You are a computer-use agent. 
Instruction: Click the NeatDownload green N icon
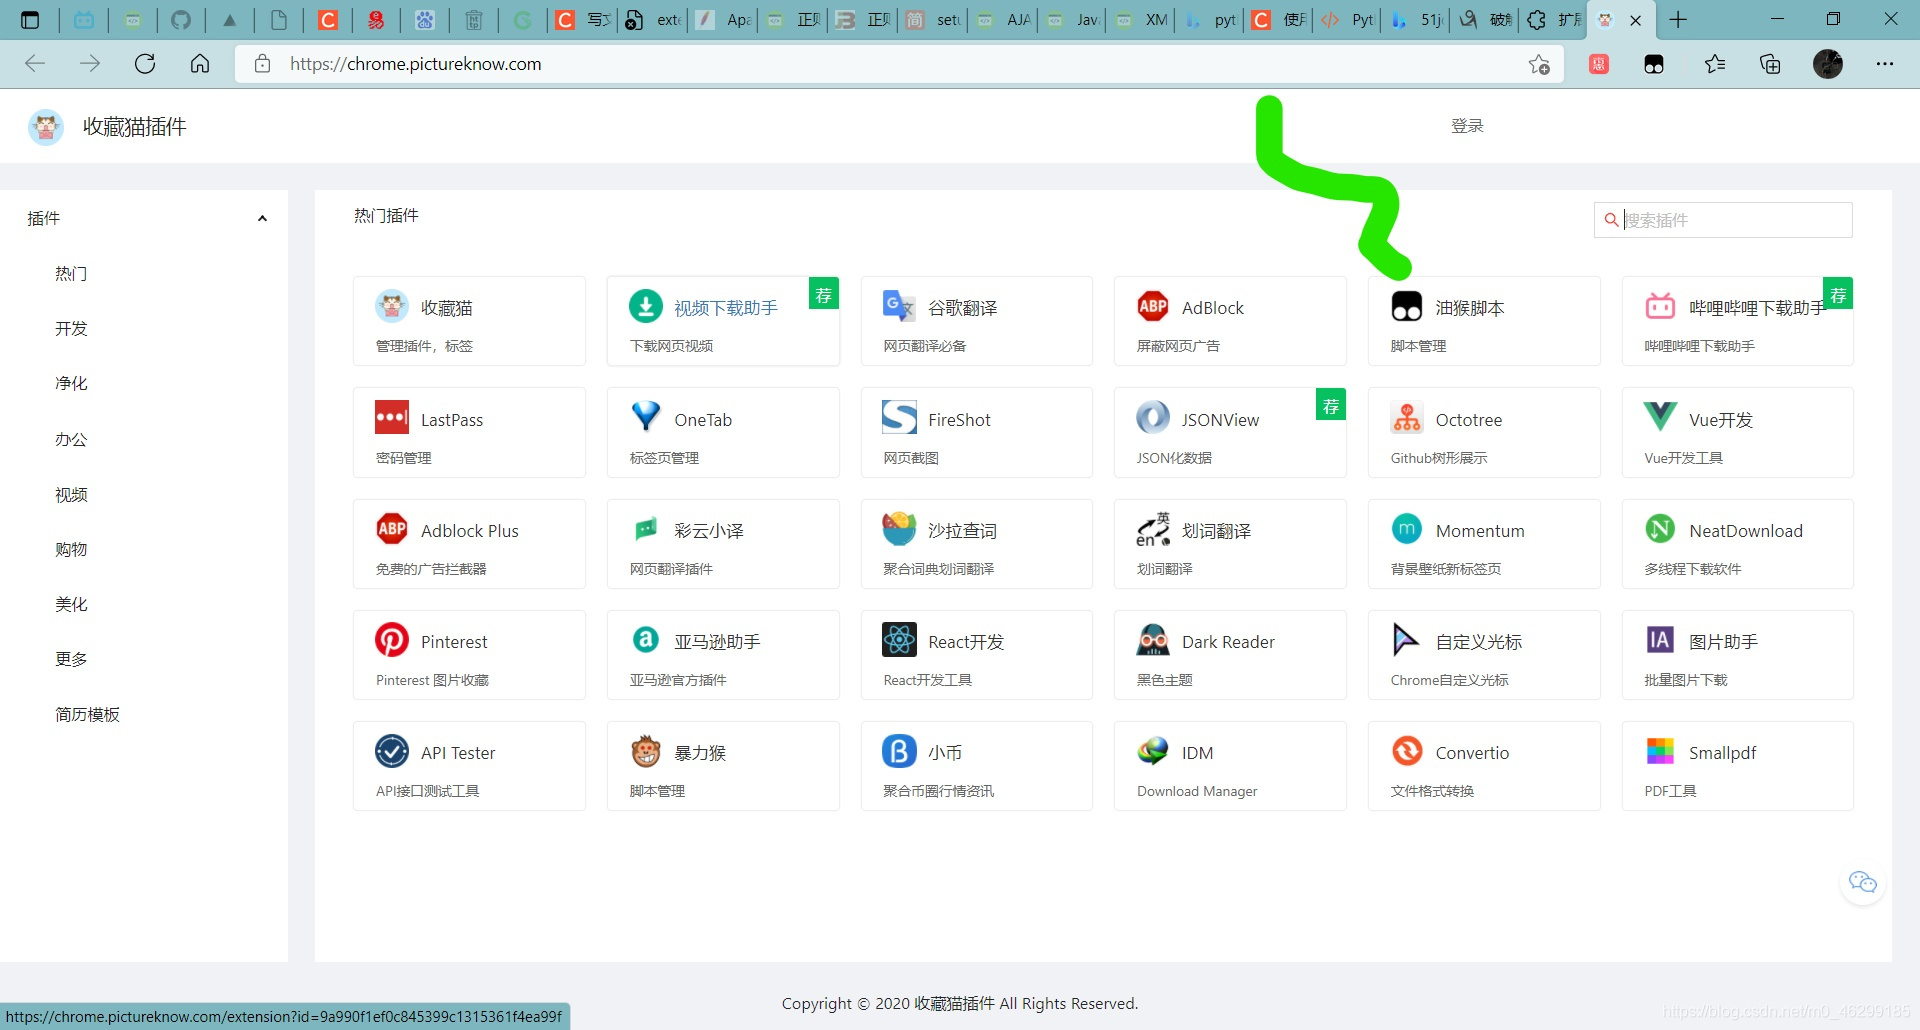tap(1660, 529)
